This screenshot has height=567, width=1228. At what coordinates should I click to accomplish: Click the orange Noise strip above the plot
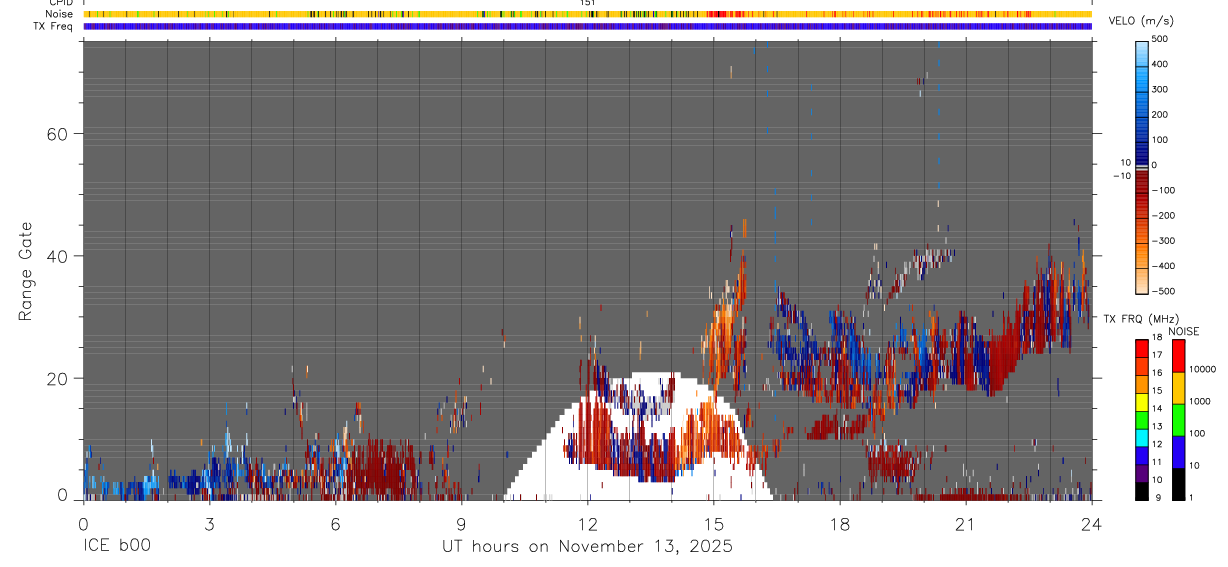587,14
